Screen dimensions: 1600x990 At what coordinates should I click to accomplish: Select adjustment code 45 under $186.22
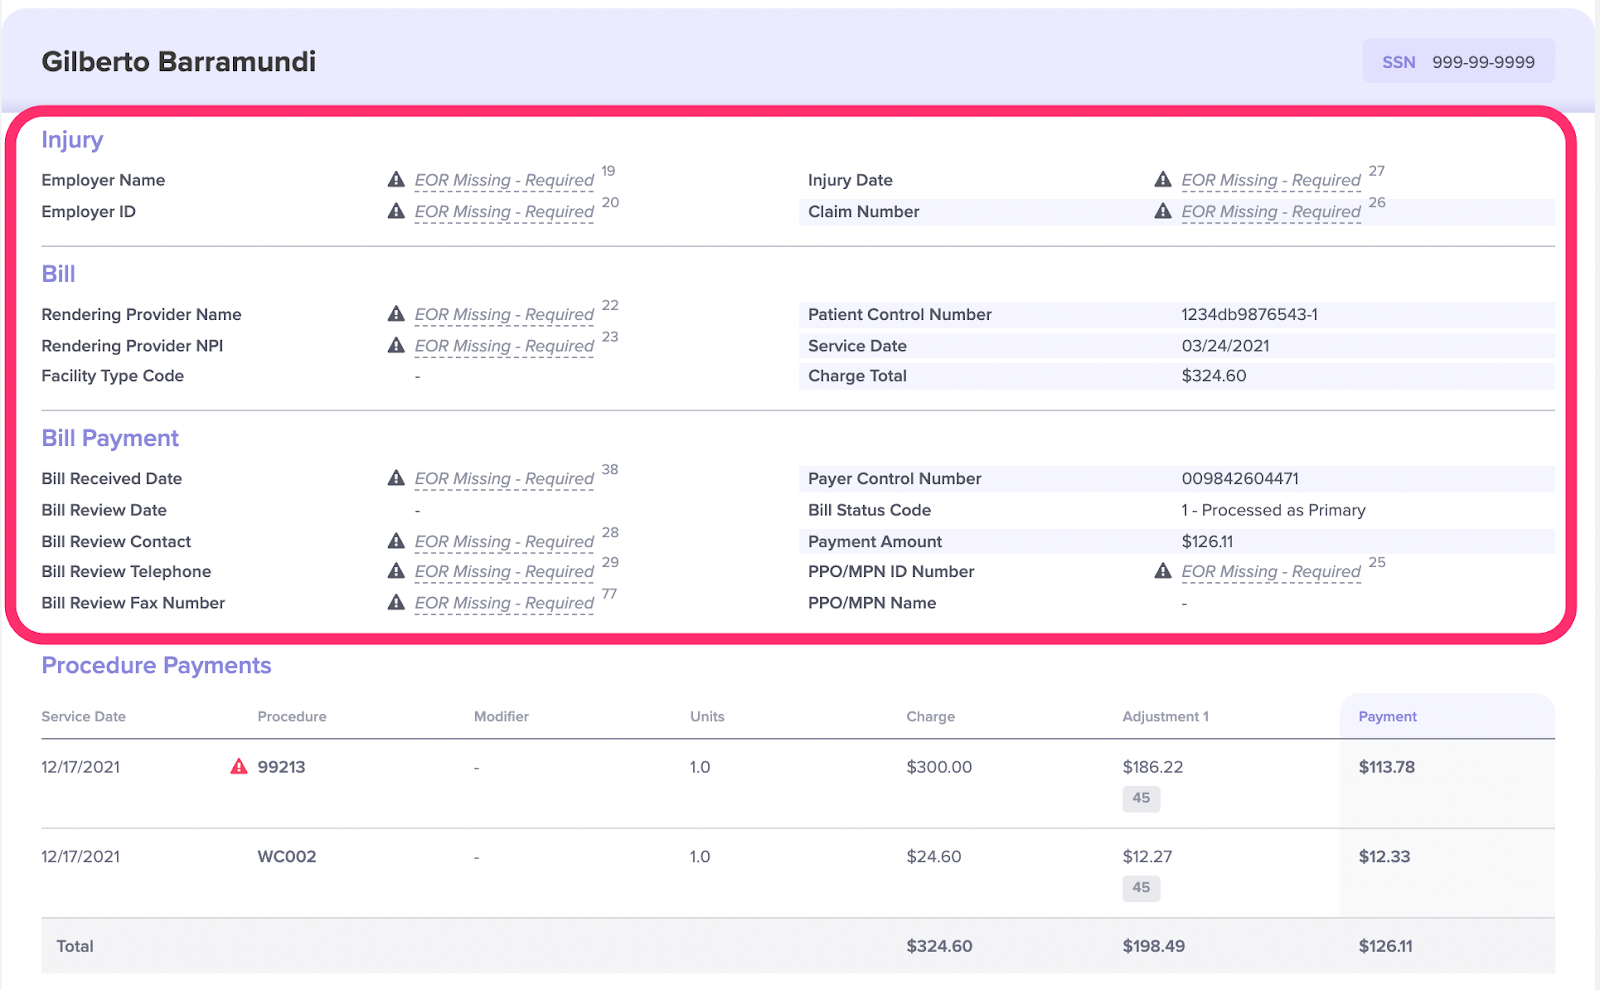(x=1141, y=798)
